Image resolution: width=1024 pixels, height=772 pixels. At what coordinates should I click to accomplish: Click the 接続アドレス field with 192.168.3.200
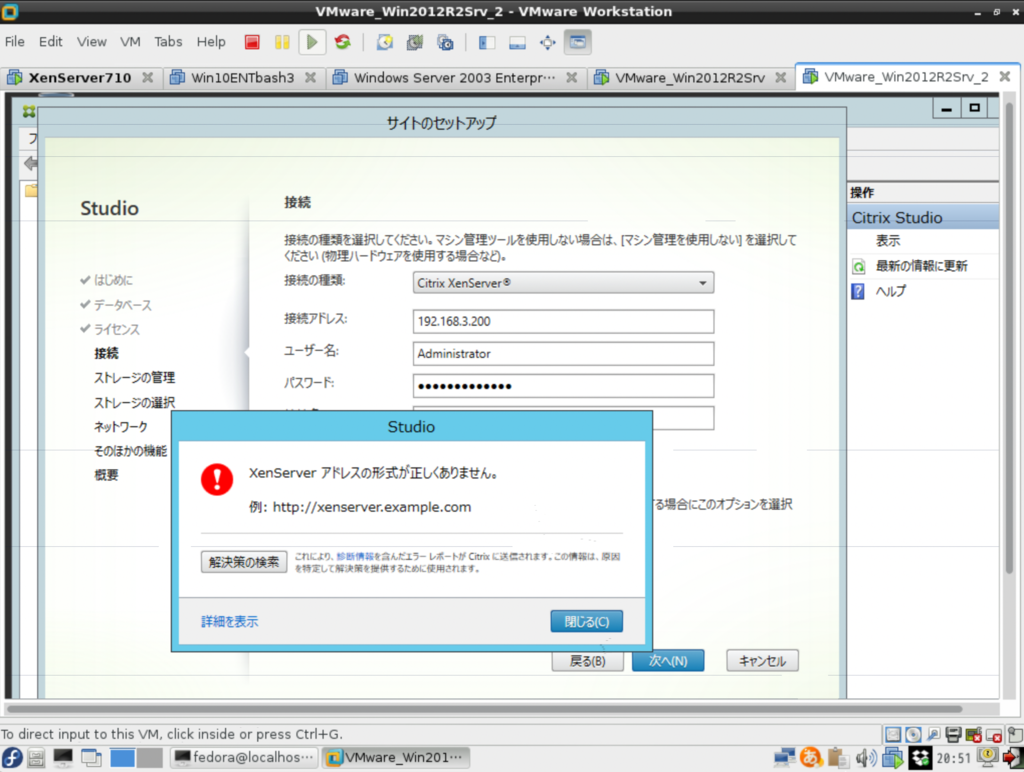click(x=563, y=321)
